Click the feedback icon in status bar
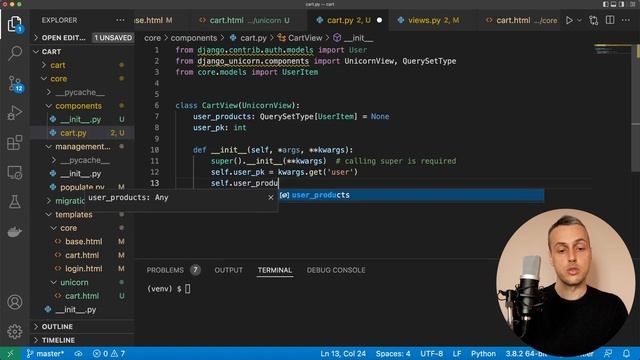640x360 pixels. click(x=608, y=353)
